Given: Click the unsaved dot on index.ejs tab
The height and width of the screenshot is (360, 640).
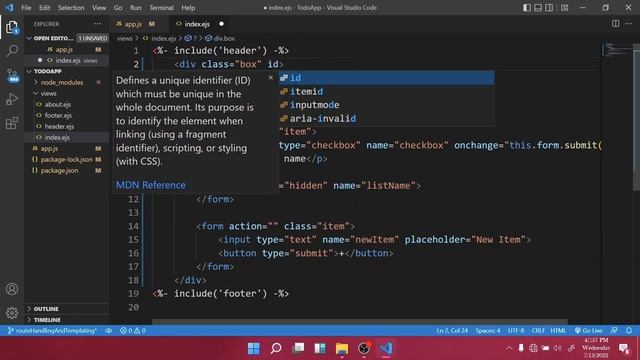Looking at the screenshot, I should (x=221, y=24).
